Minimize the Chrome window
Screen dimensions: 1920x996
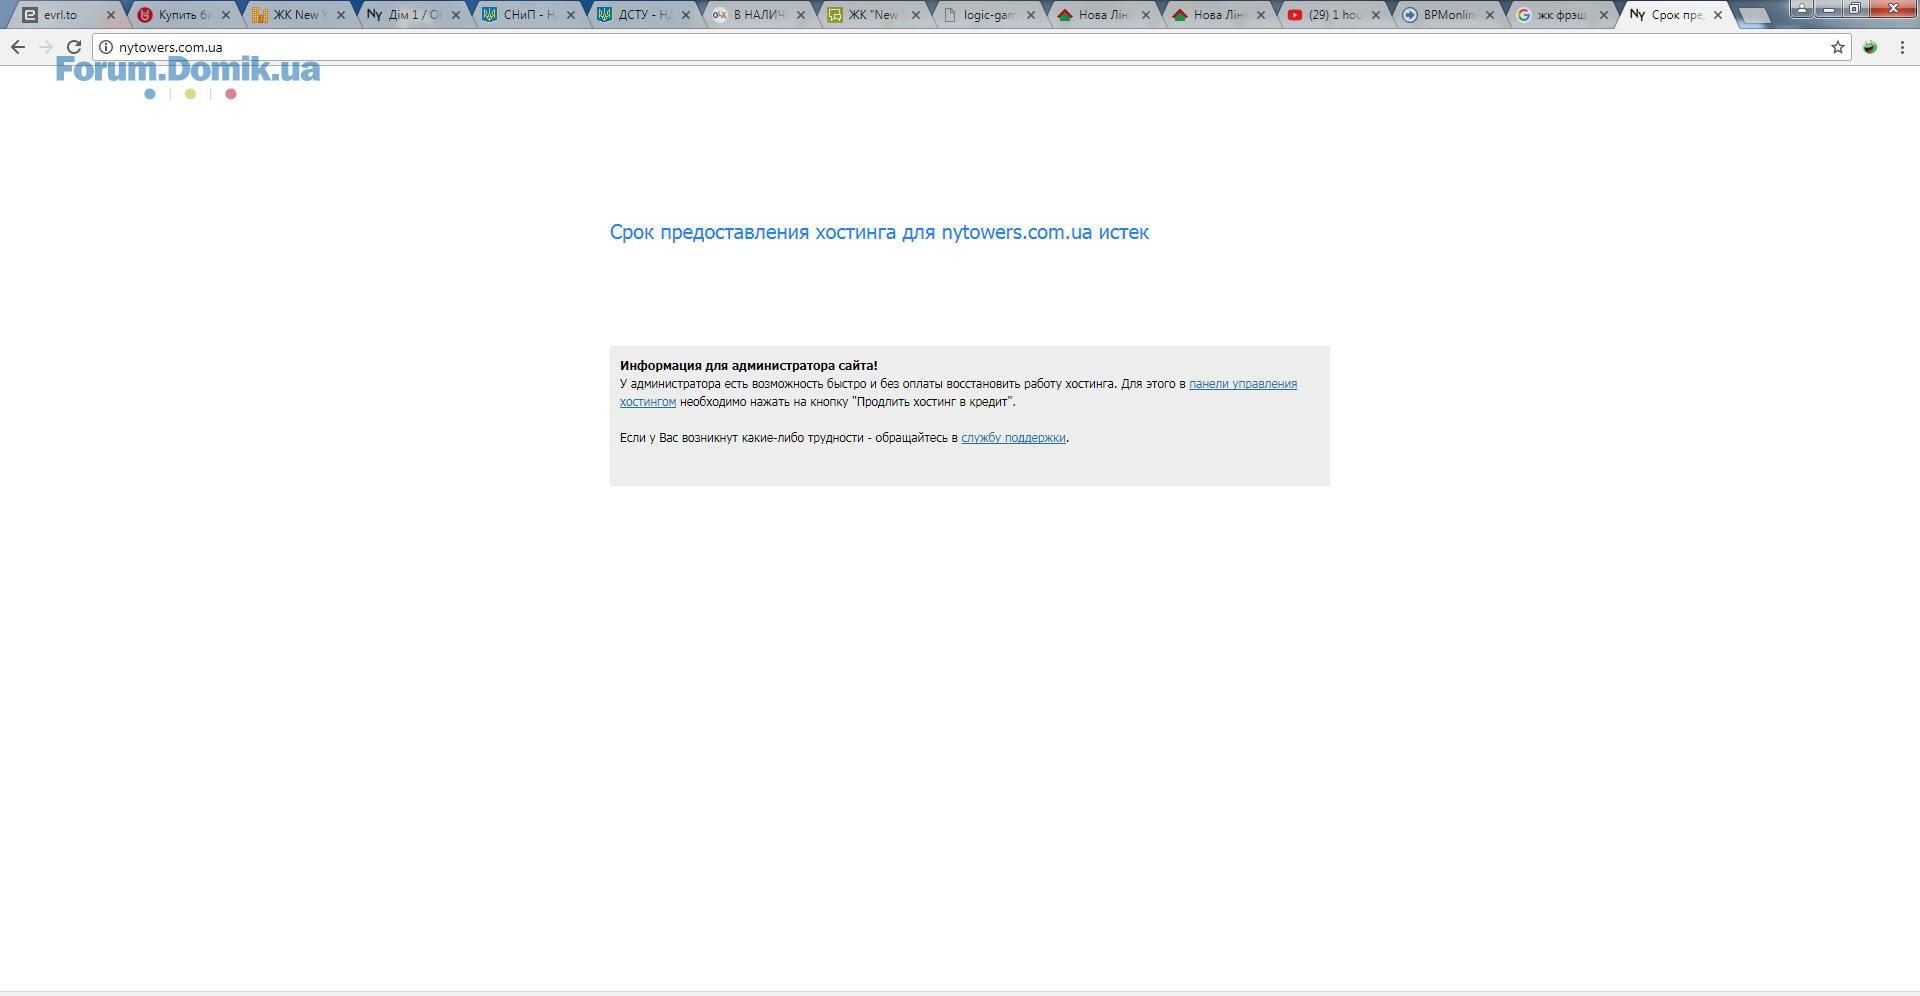1829,8
